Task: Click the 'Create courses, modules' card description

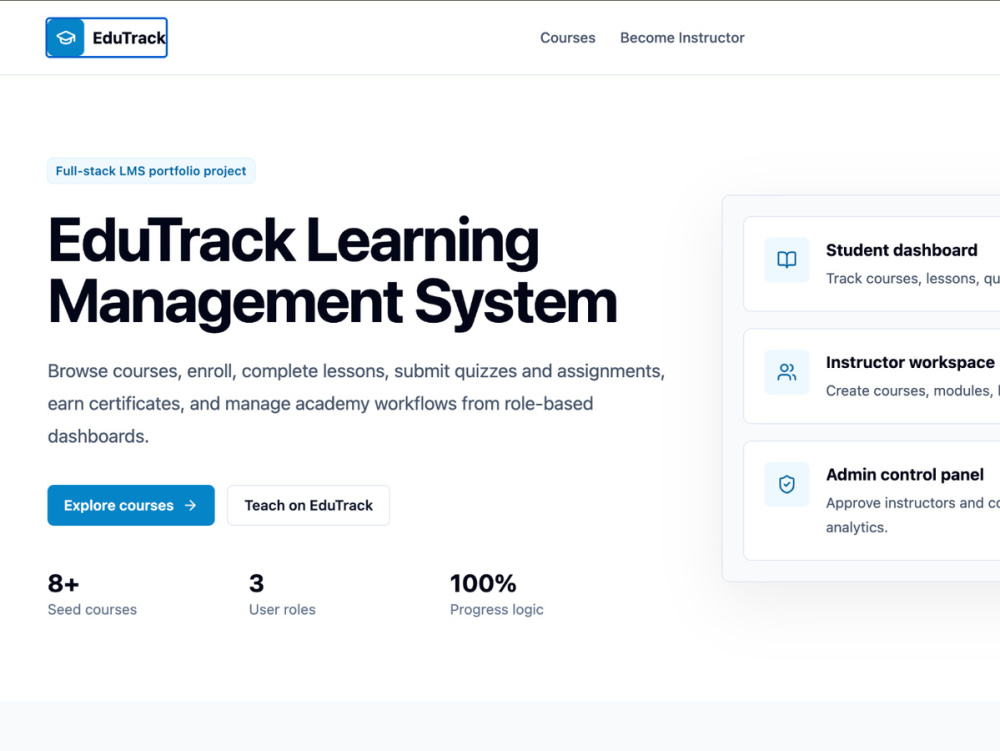Action: coord(913,391)
